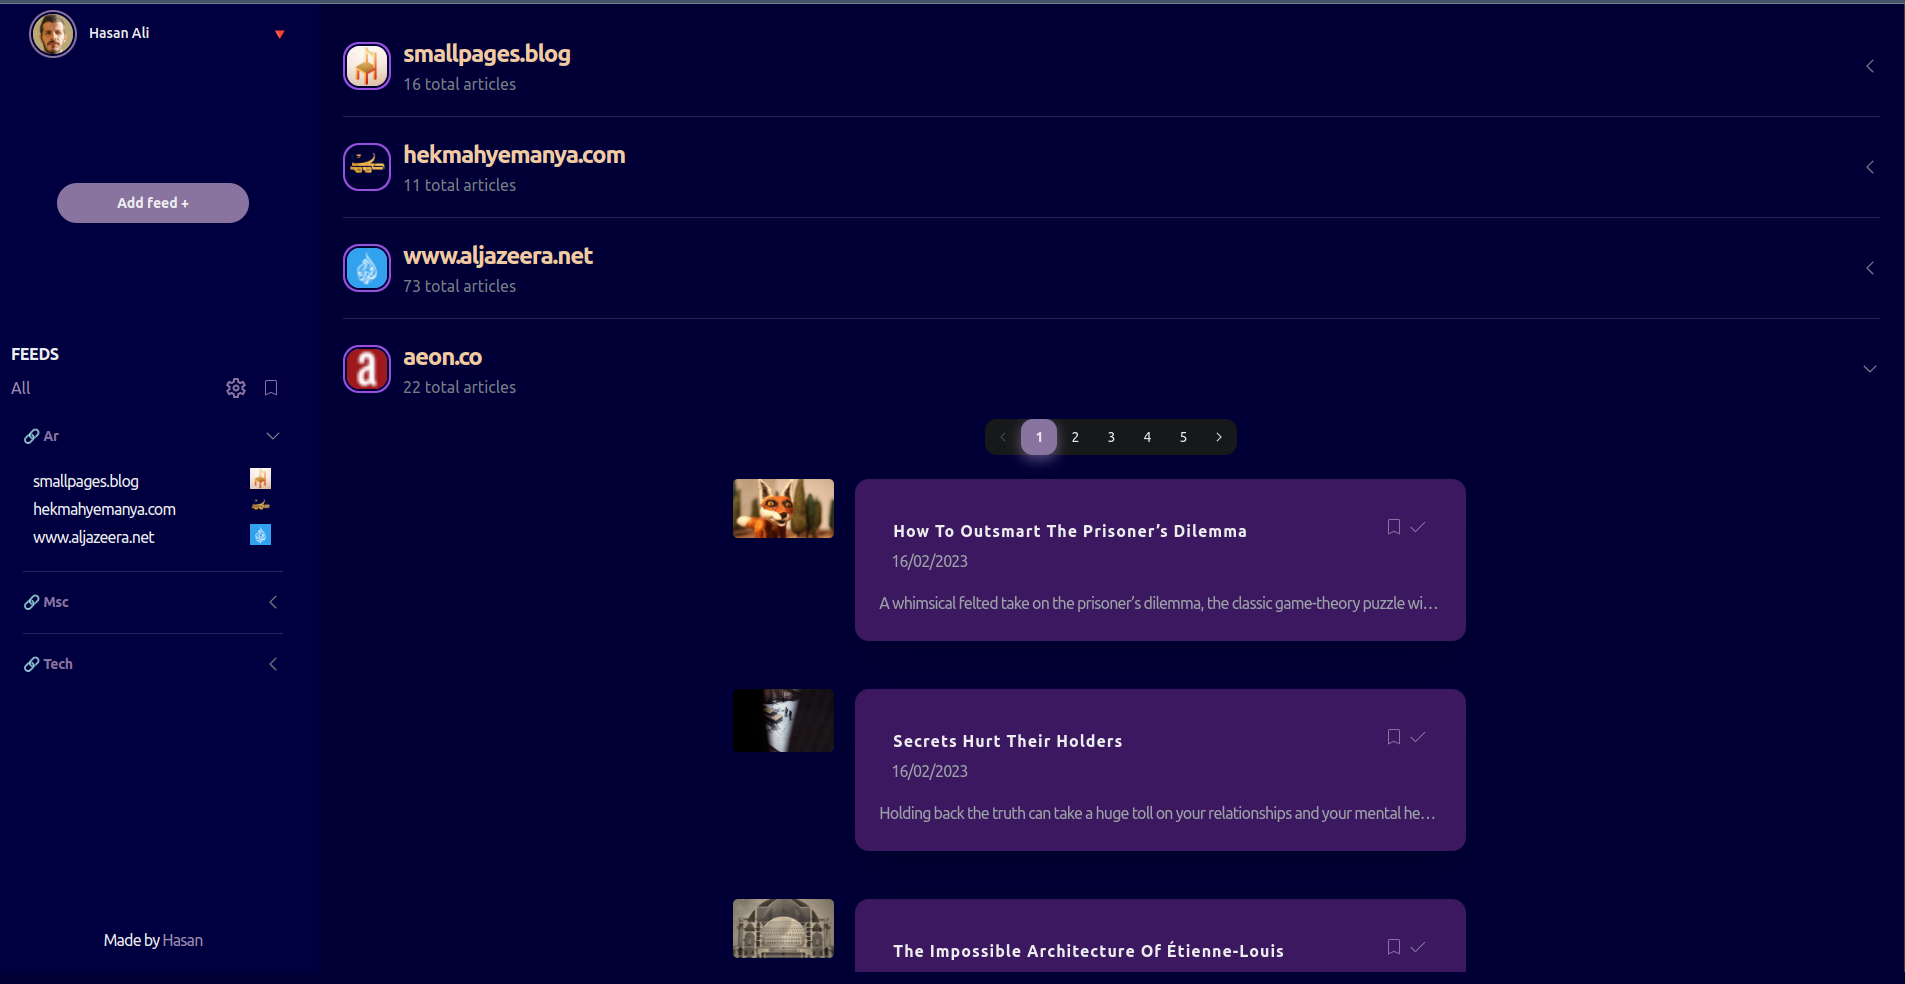Go to next page using the arrow icon
The height and width of the screenshot is (984, 1905).
click(x=1219, y=437)
